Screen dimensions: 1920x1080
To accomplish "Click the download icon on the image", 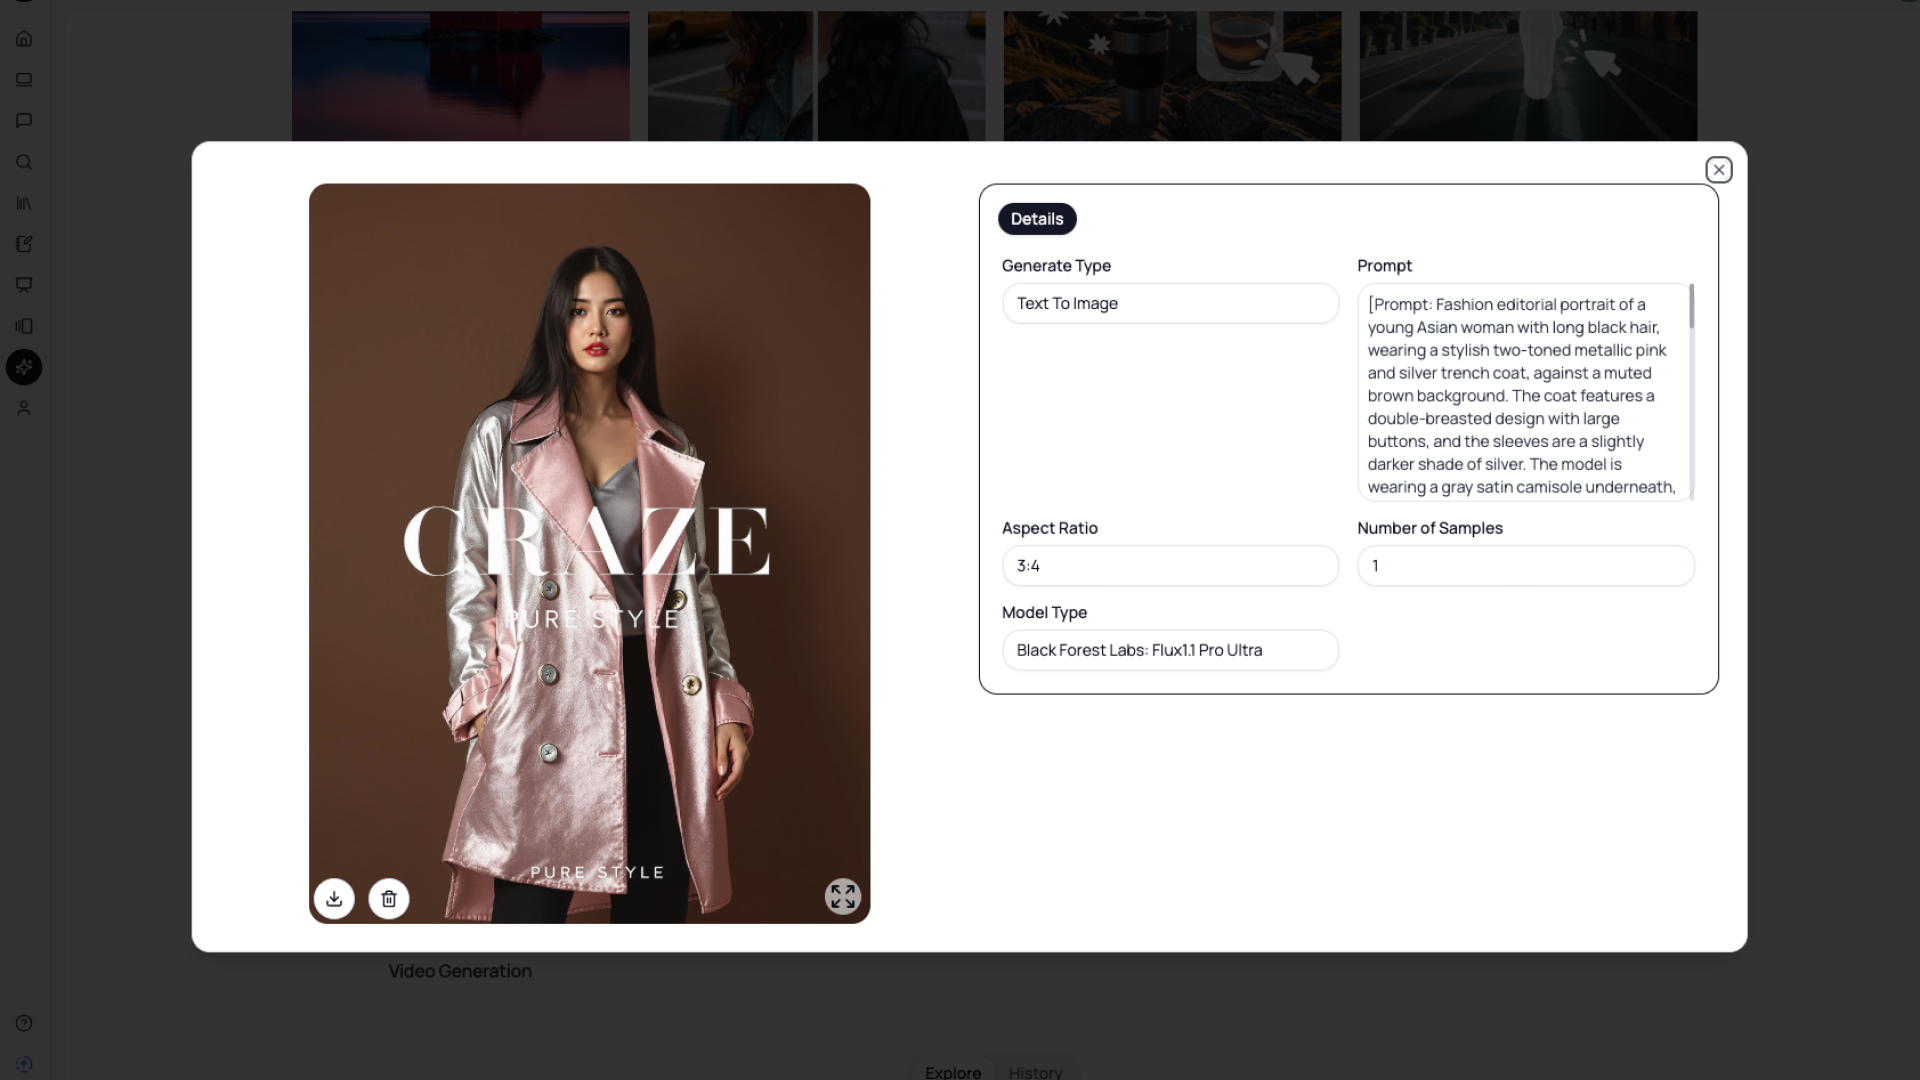I will tap(335, 898).
